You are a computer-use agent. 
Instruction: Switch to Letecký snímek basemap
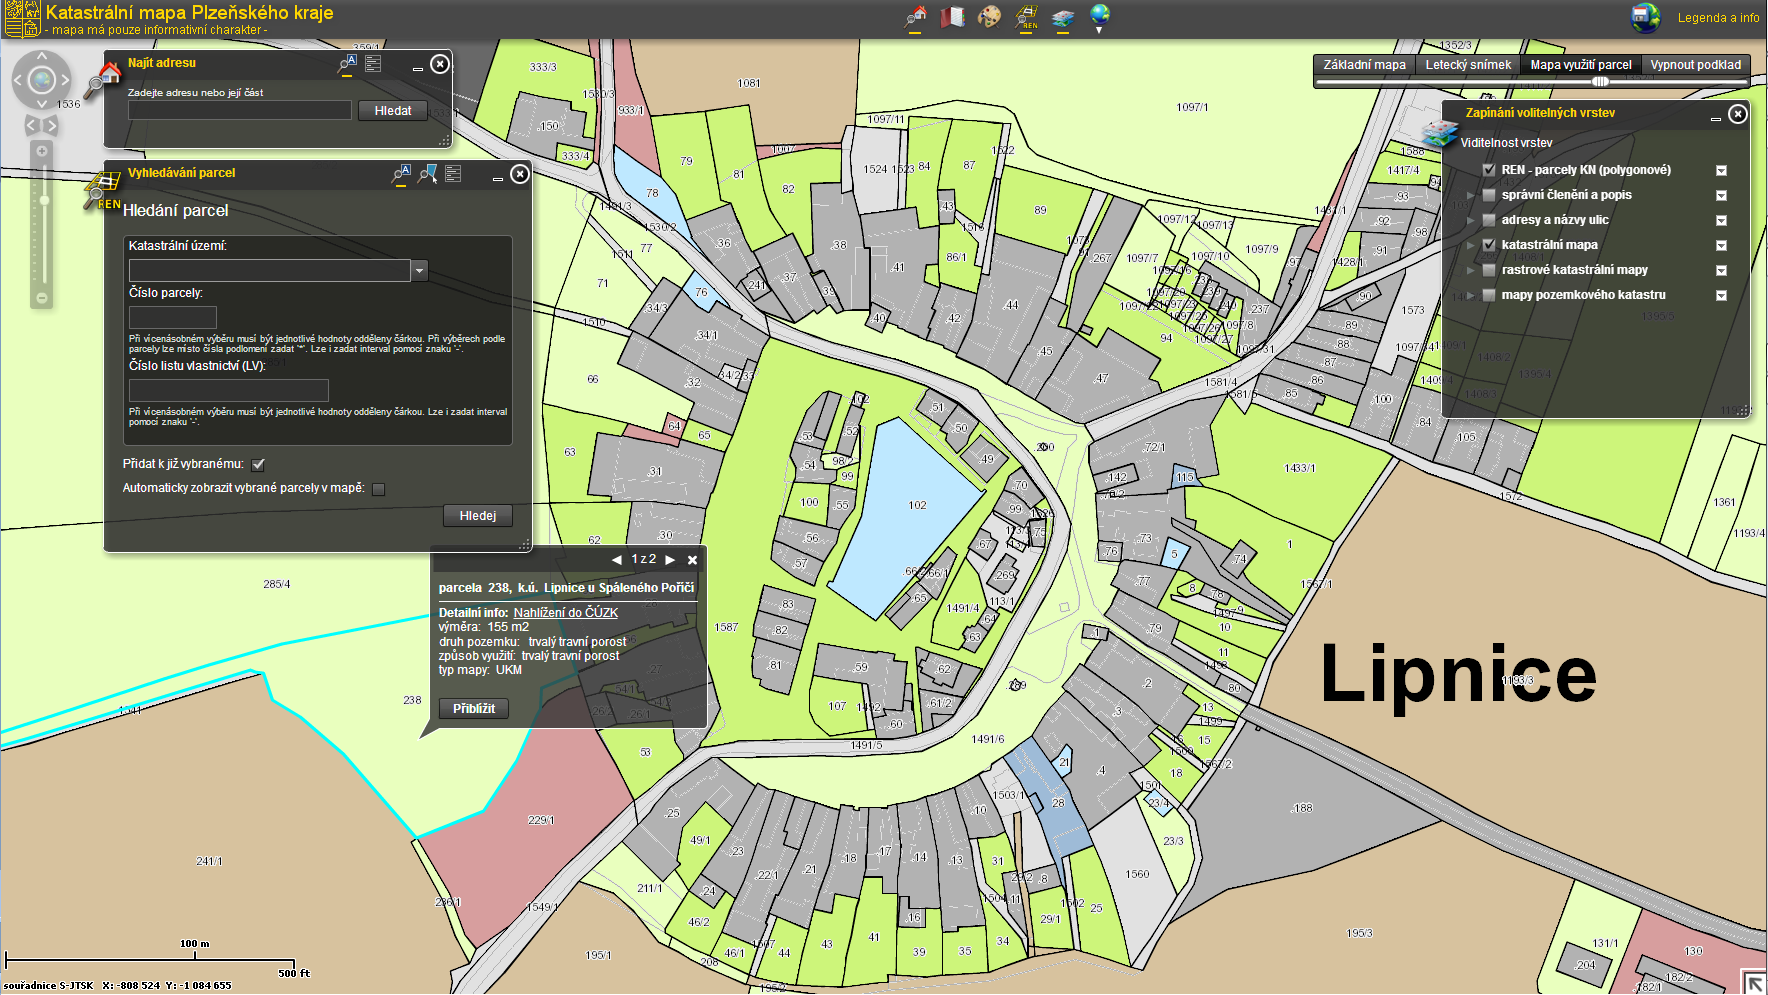[x=1468, y=65]
